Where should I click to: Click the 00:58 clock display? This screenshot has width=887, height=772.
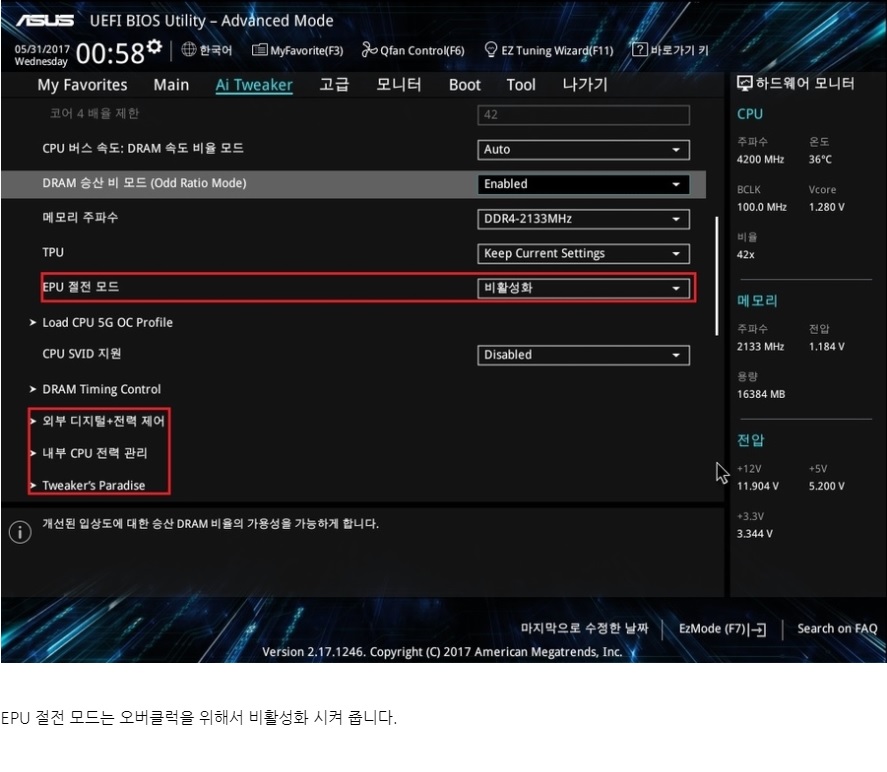pyautogui.click(x=110, y=53)
